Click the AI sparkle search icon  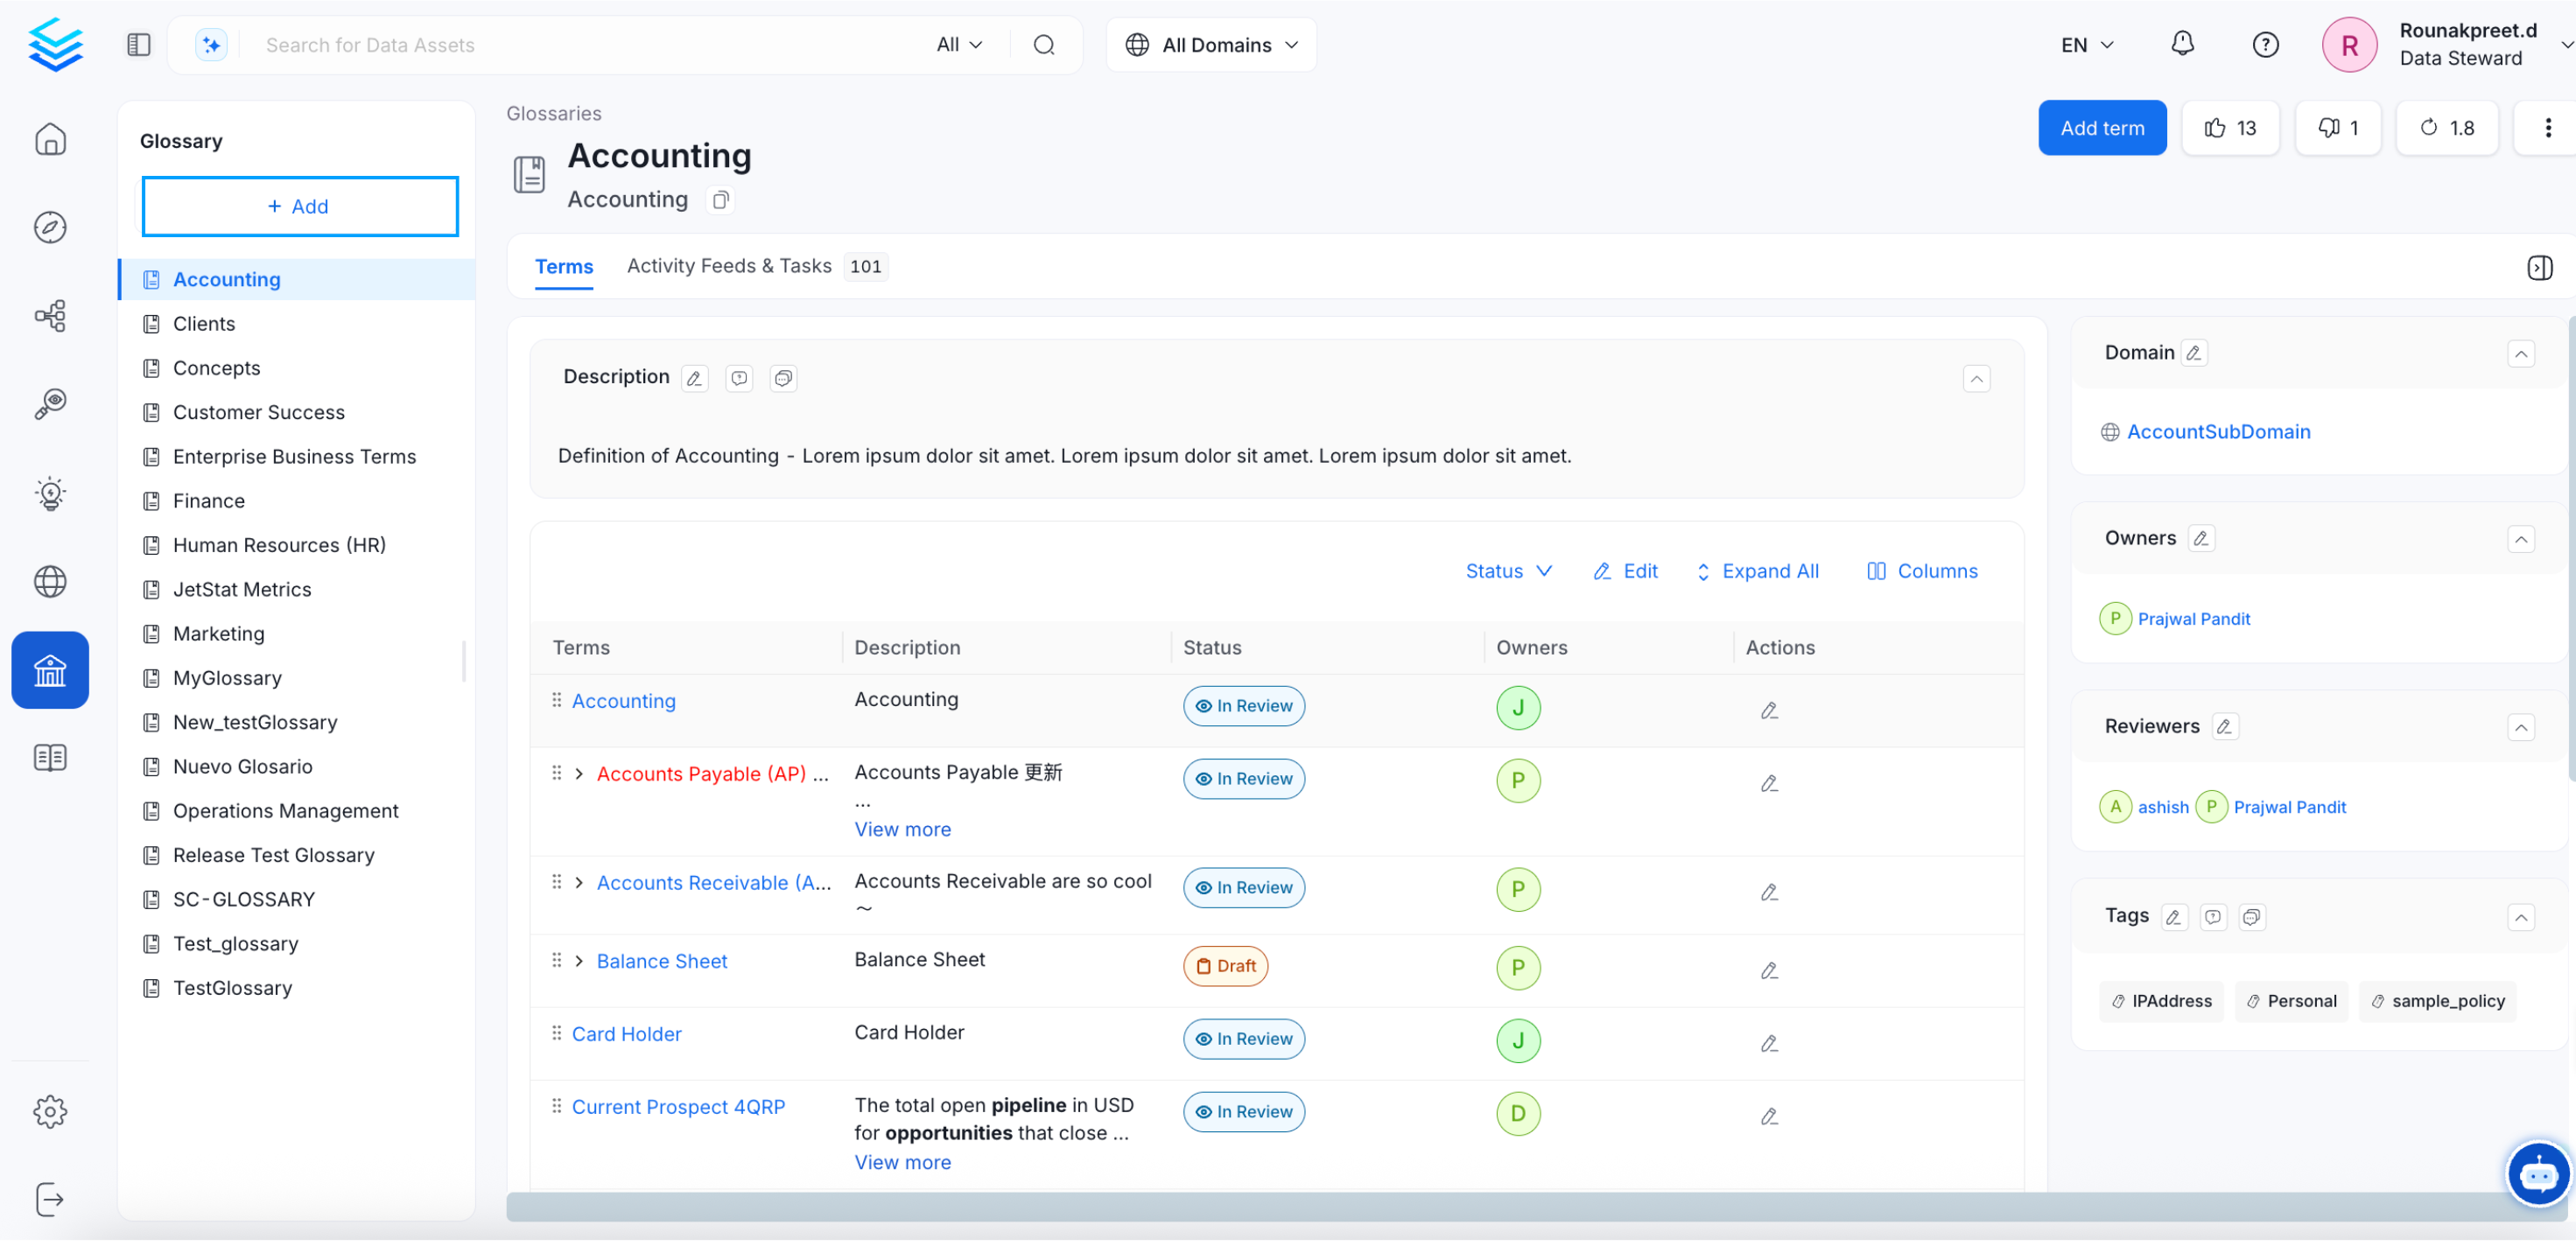(x=211, y=45)
